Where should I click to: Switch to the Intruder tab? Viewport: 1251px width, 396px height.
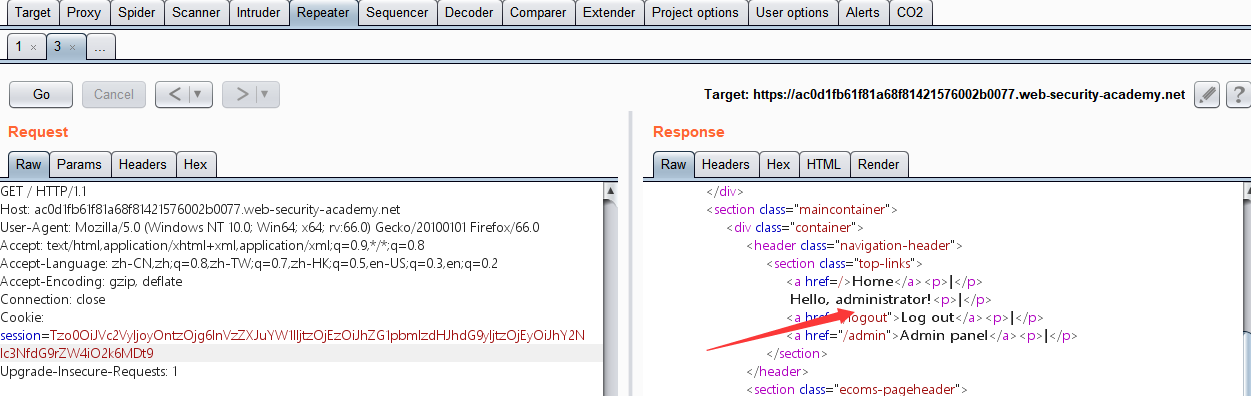tap(259, 13)
